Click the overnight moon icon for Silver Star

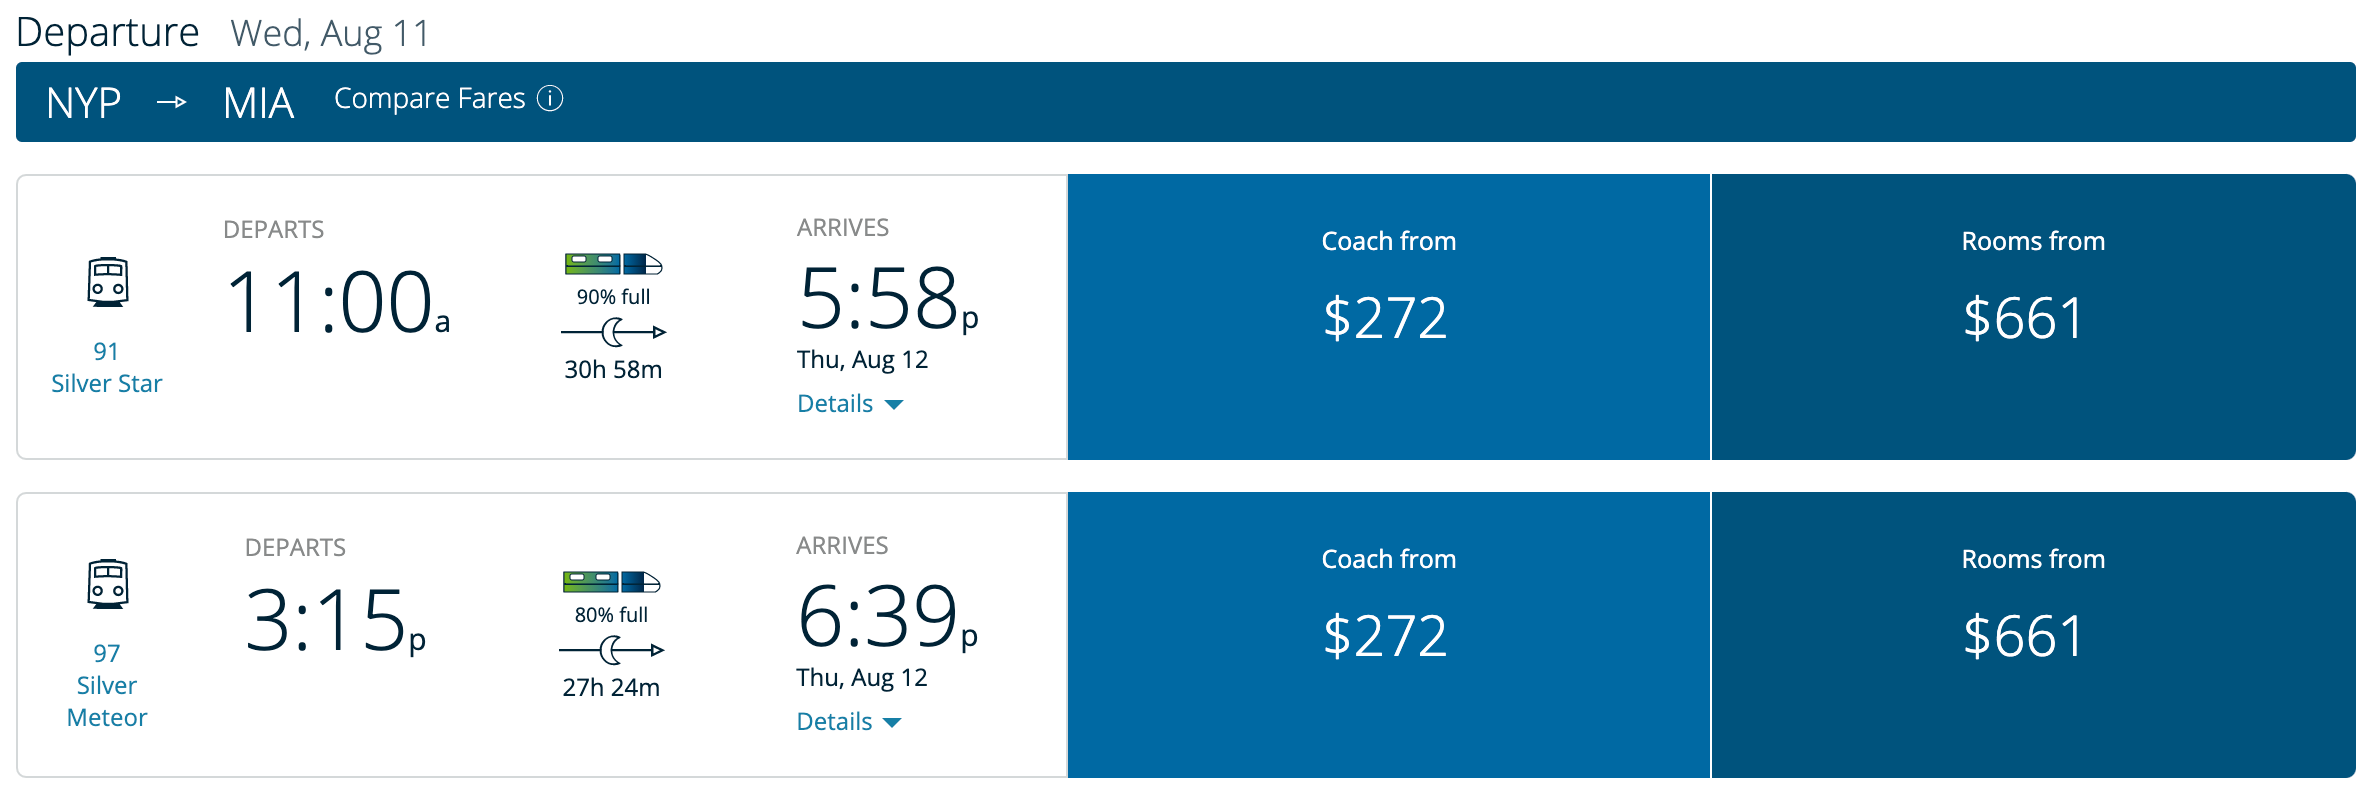[613, 332]
